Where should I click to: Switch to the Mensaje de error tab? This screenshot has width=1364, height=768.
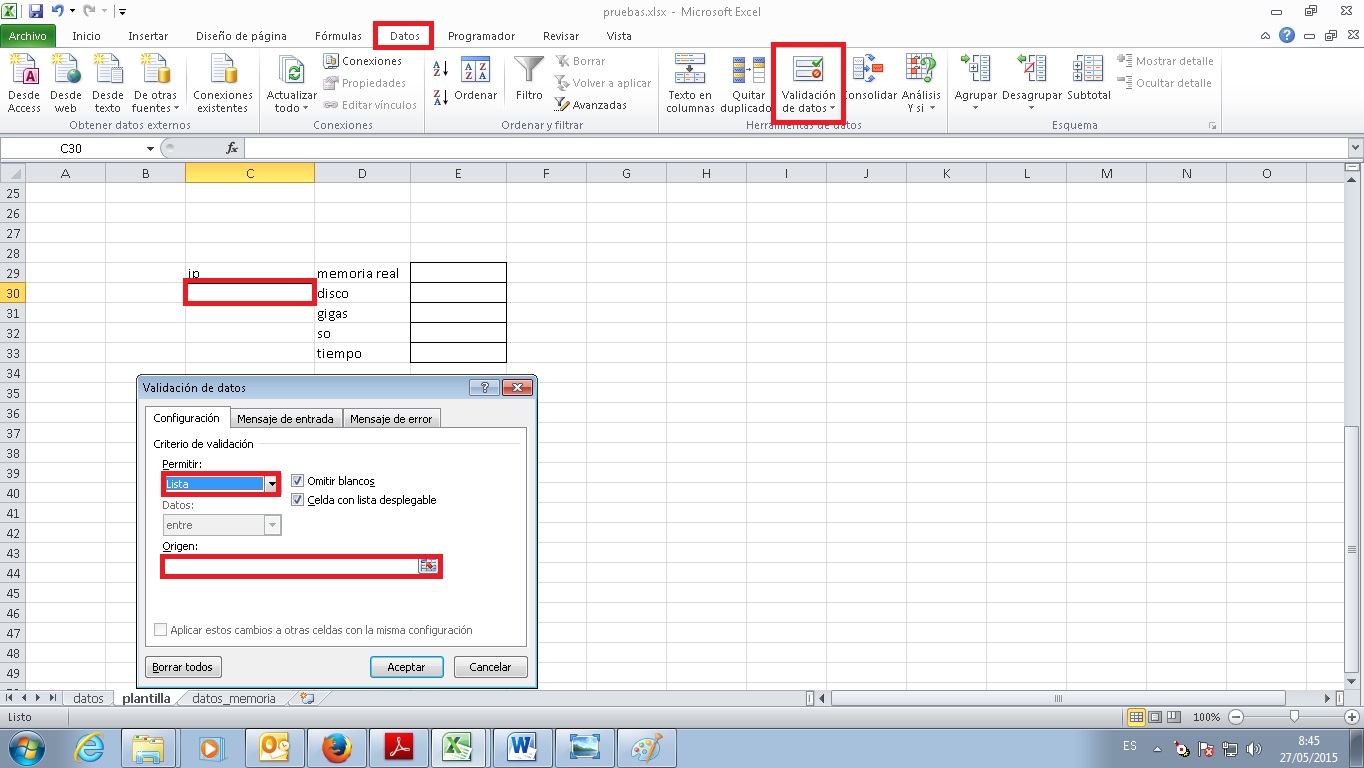click(391, 418)
